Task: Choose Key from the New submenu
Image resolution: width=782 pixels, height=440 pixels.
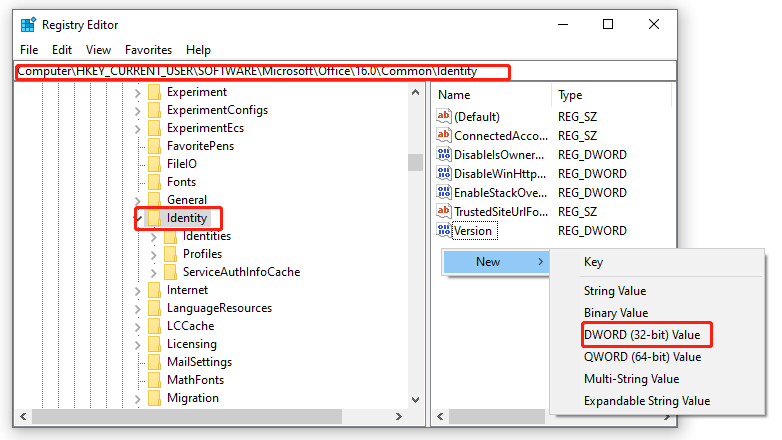Action: (593, 262)
